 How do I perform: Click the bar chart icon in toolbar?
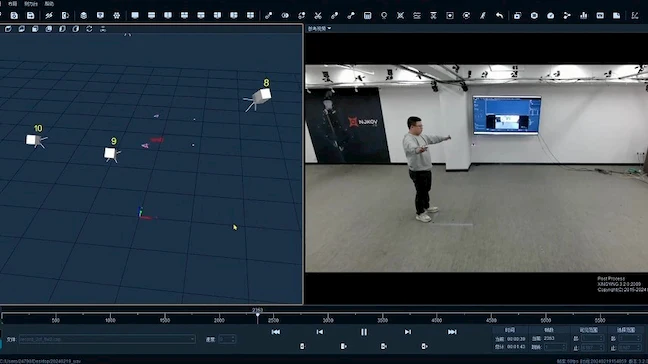584,16
